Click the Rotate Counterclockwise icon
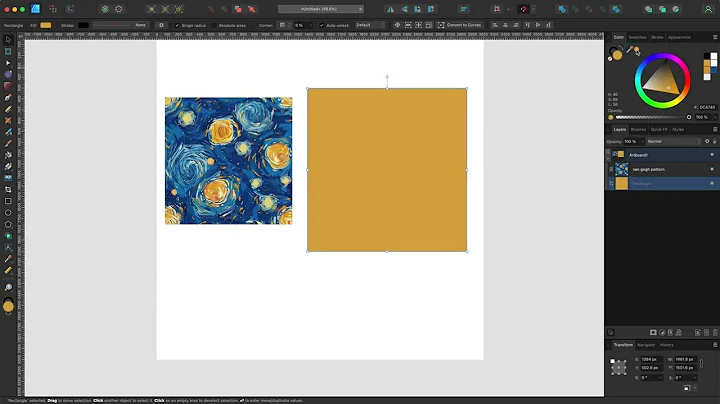 point(417,9)
